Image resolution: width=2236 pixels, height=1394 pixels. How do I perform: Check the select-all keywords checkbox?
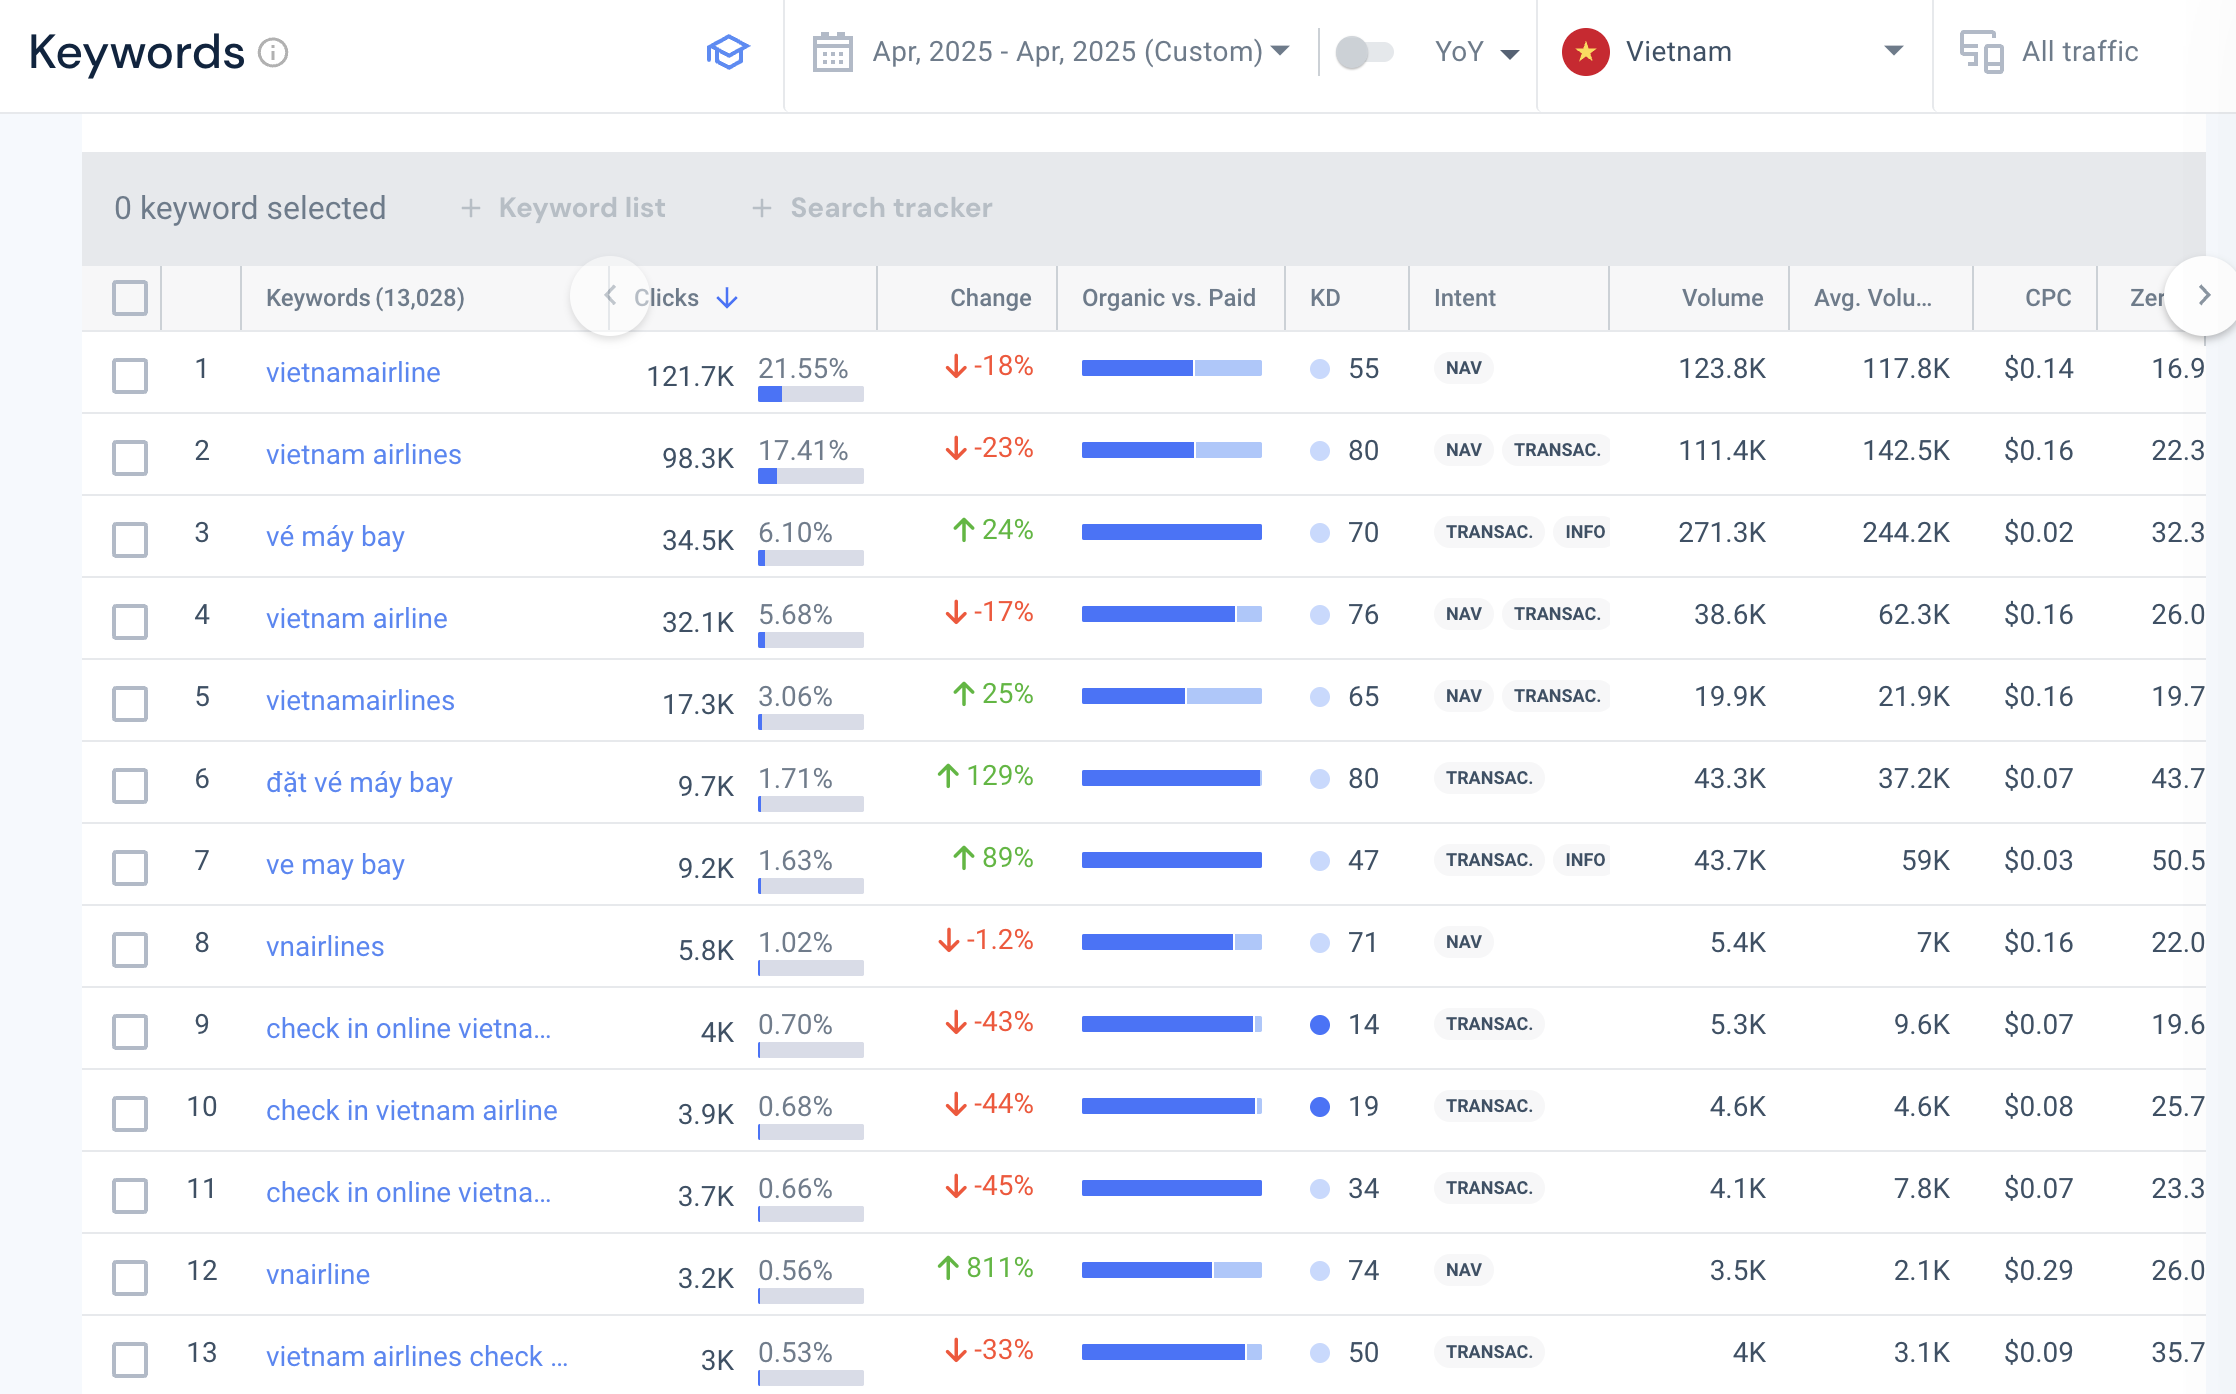click(130, 298)
